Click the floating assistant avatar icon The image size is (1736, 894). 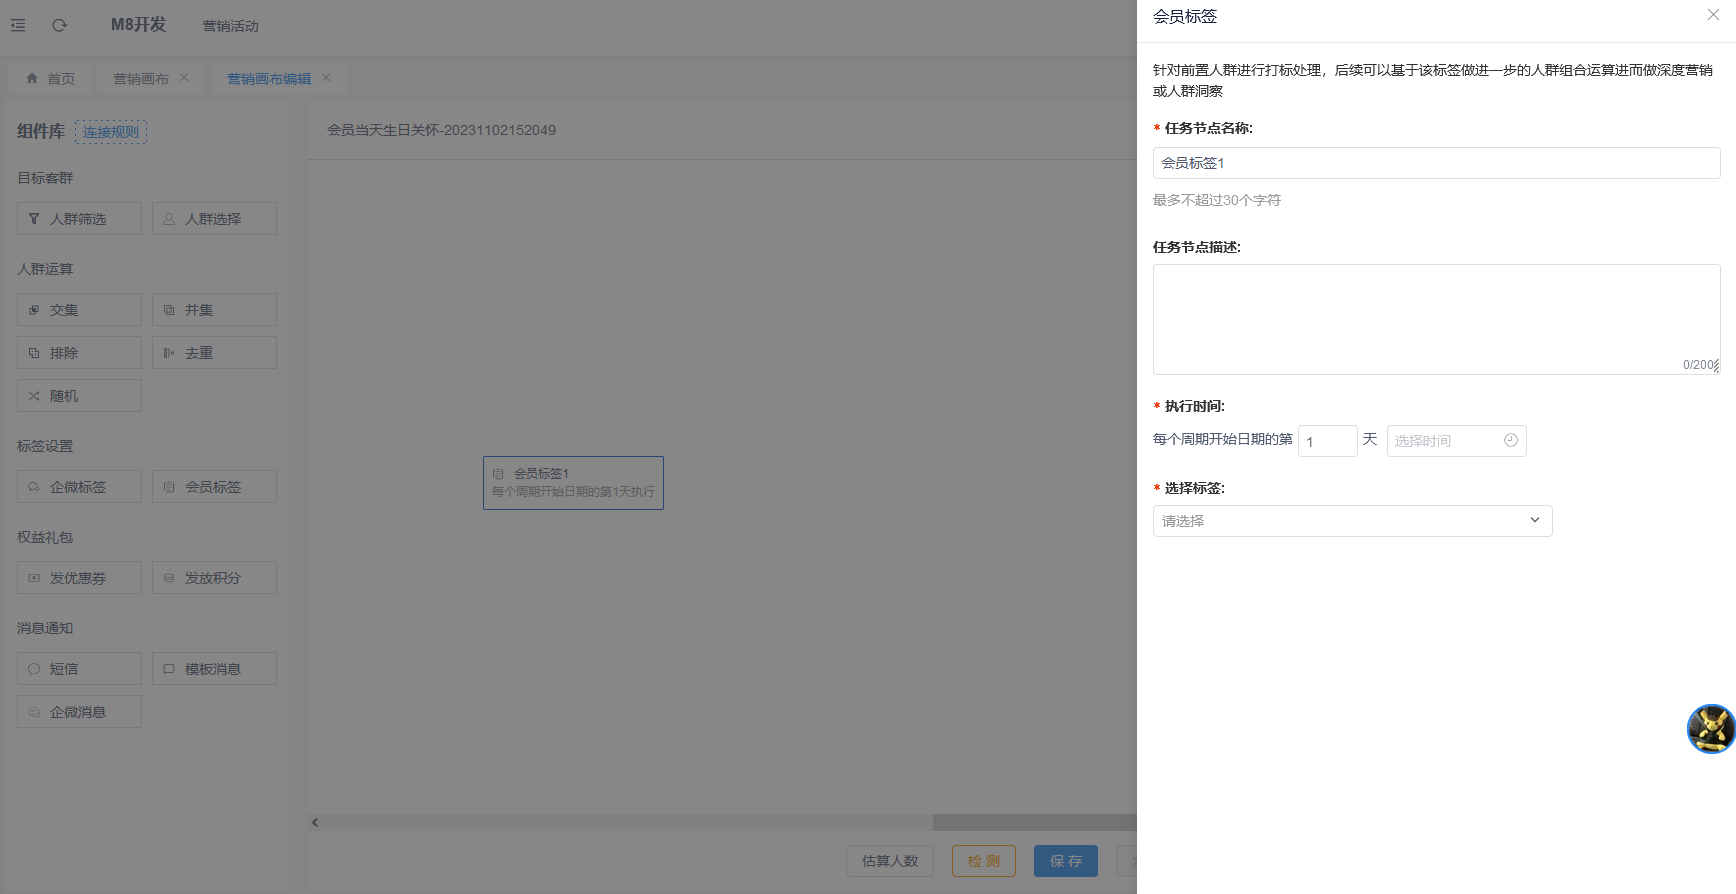(1710, 729)
